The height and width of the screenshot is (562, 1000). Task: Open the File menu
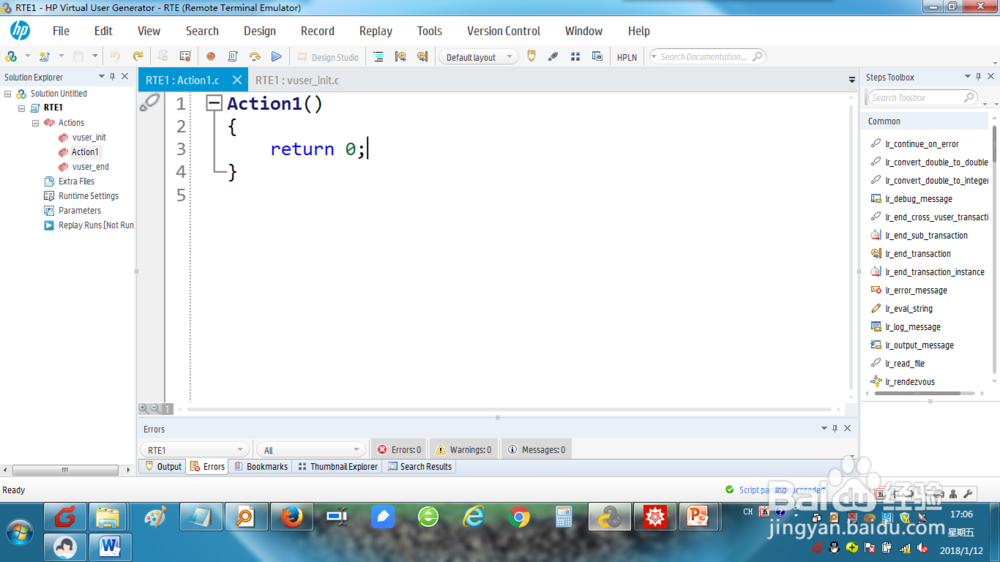point(61,31)
